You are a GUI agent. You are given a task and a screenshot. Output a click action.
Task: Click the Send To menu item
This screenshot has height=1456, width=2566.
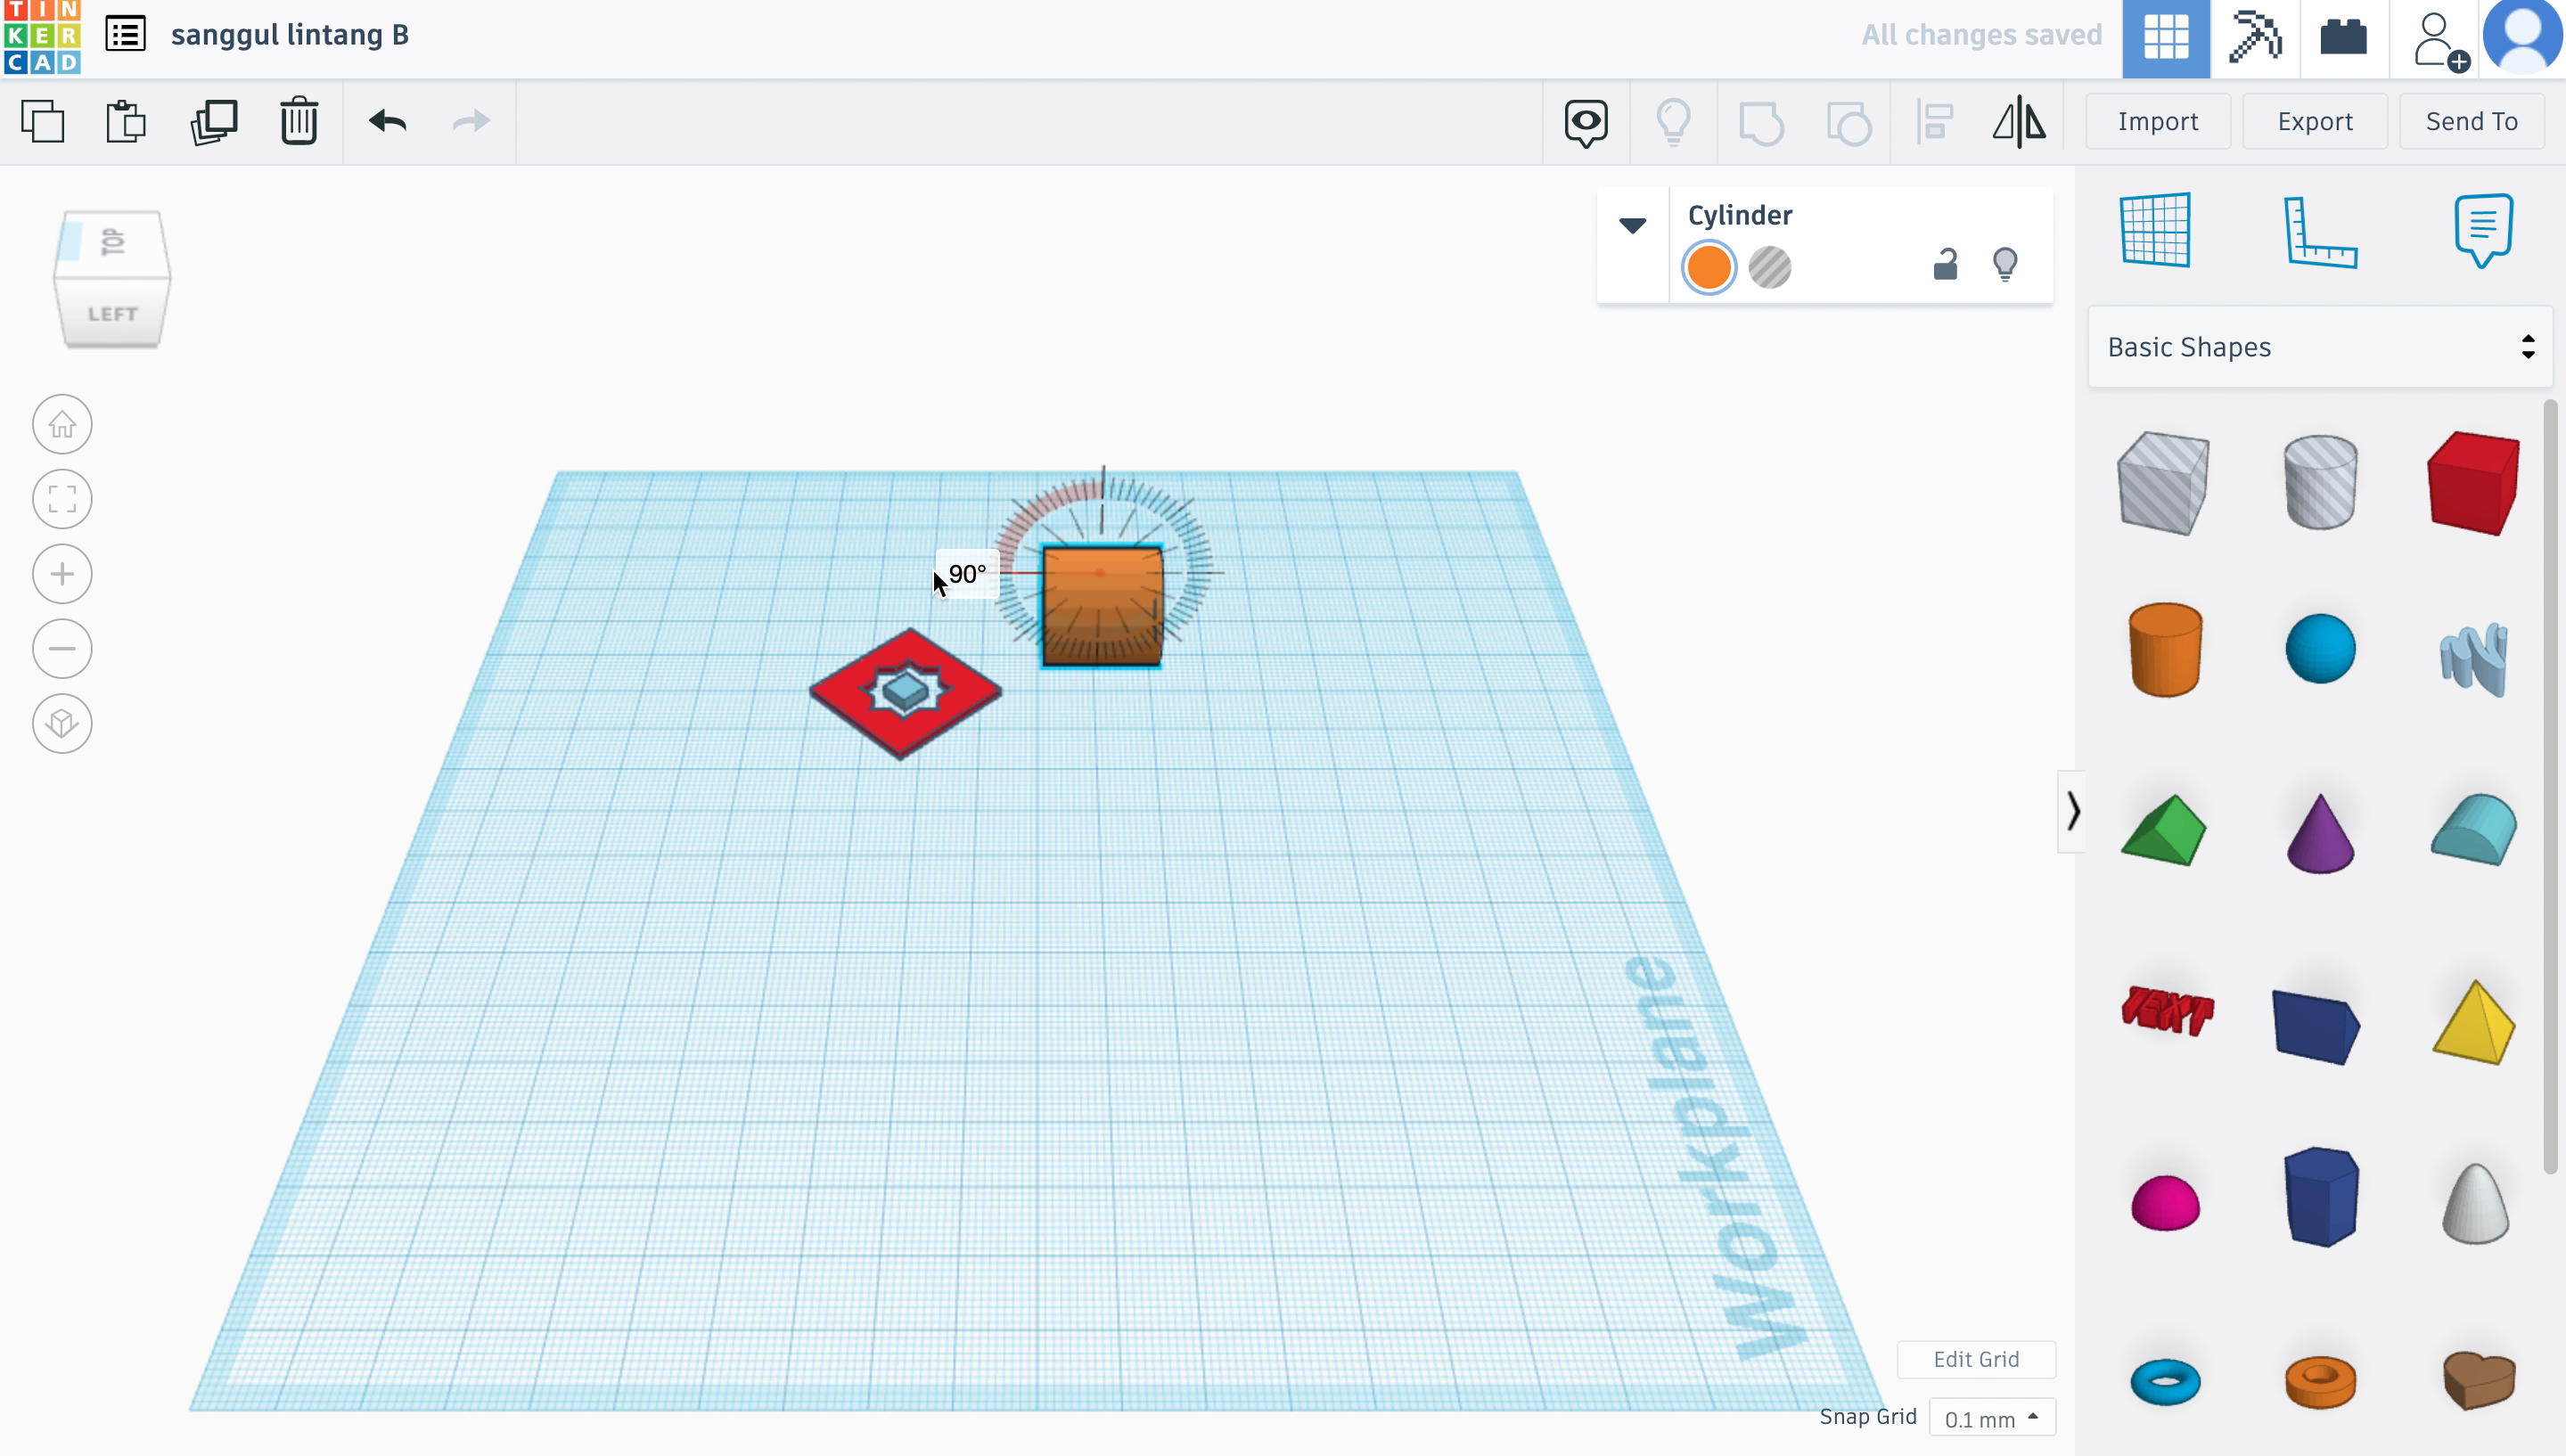pos(2472,120)
